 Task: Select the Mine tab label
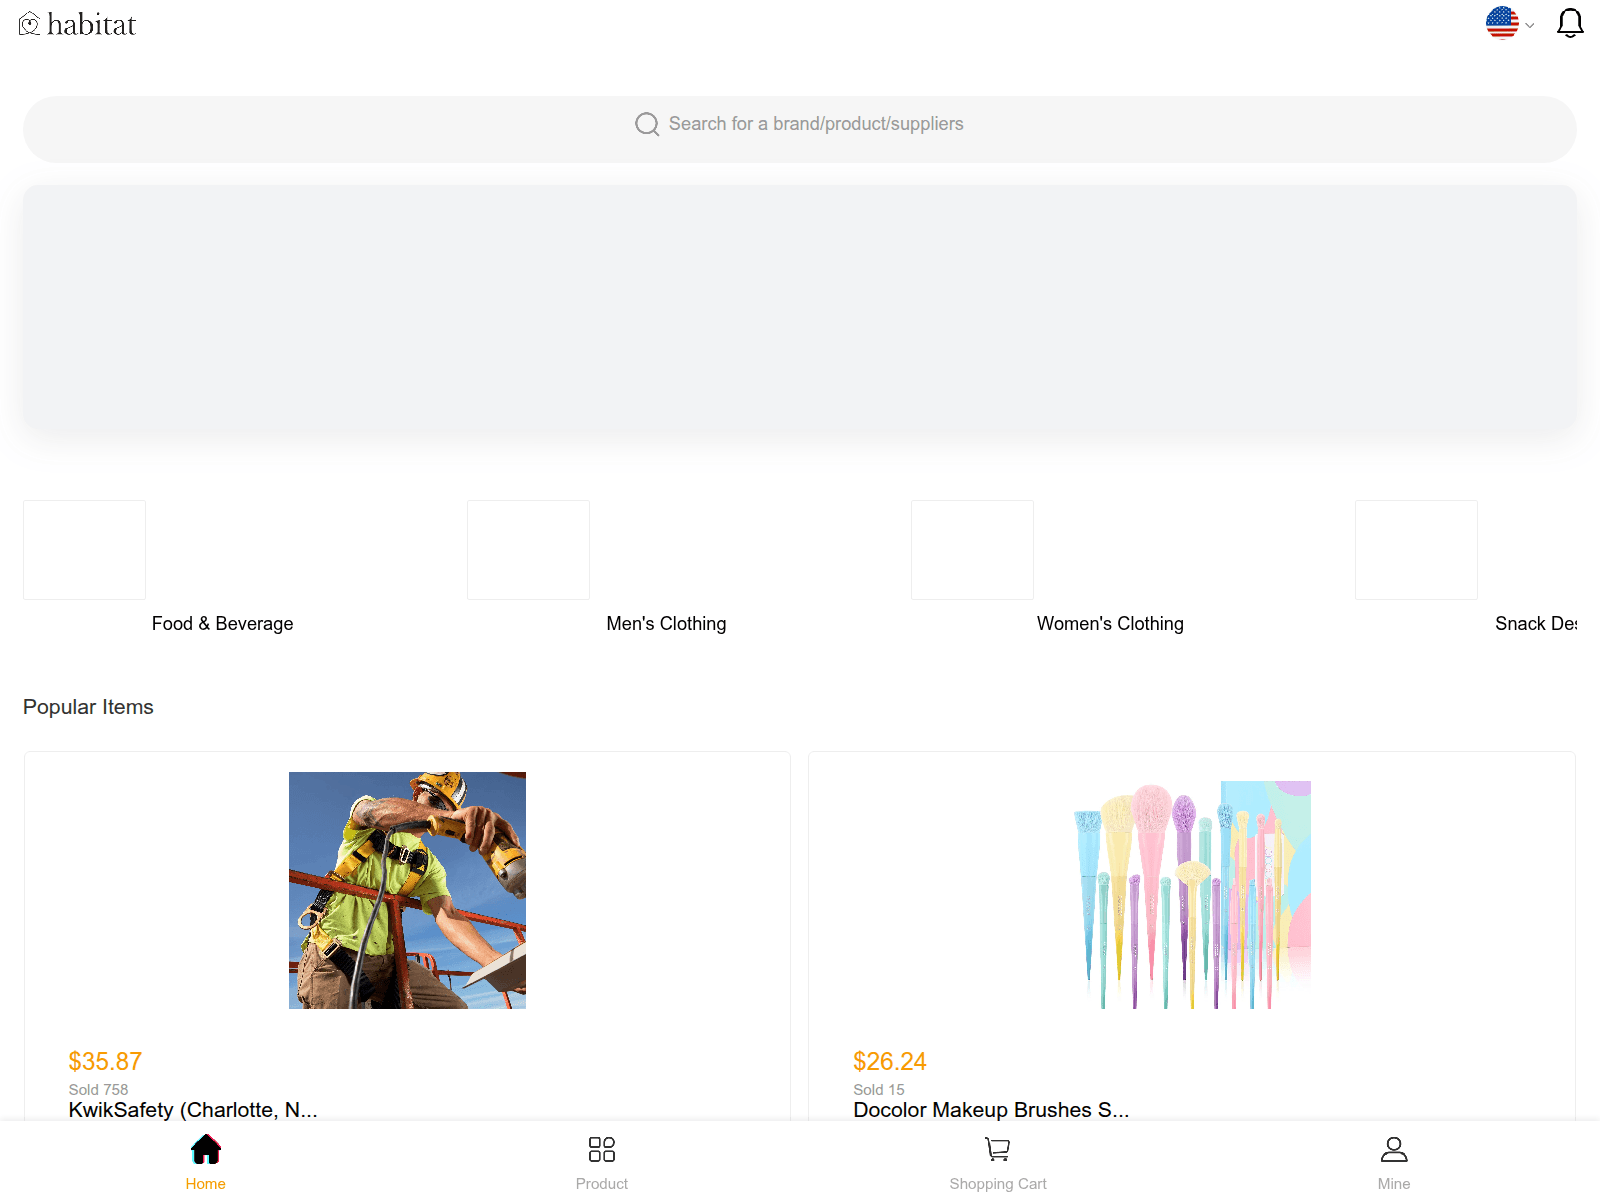click(1394, 1184)
